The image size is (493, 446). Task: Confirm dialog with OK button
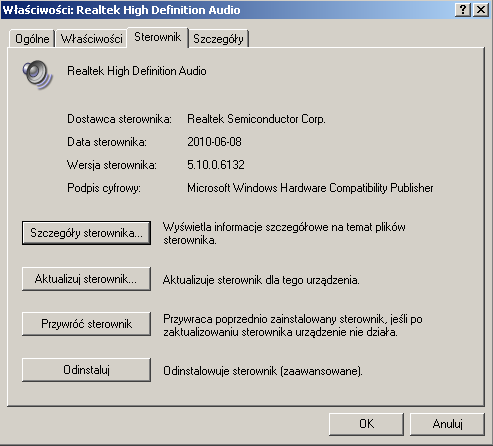pyautogui.click(x=366, y=424)
